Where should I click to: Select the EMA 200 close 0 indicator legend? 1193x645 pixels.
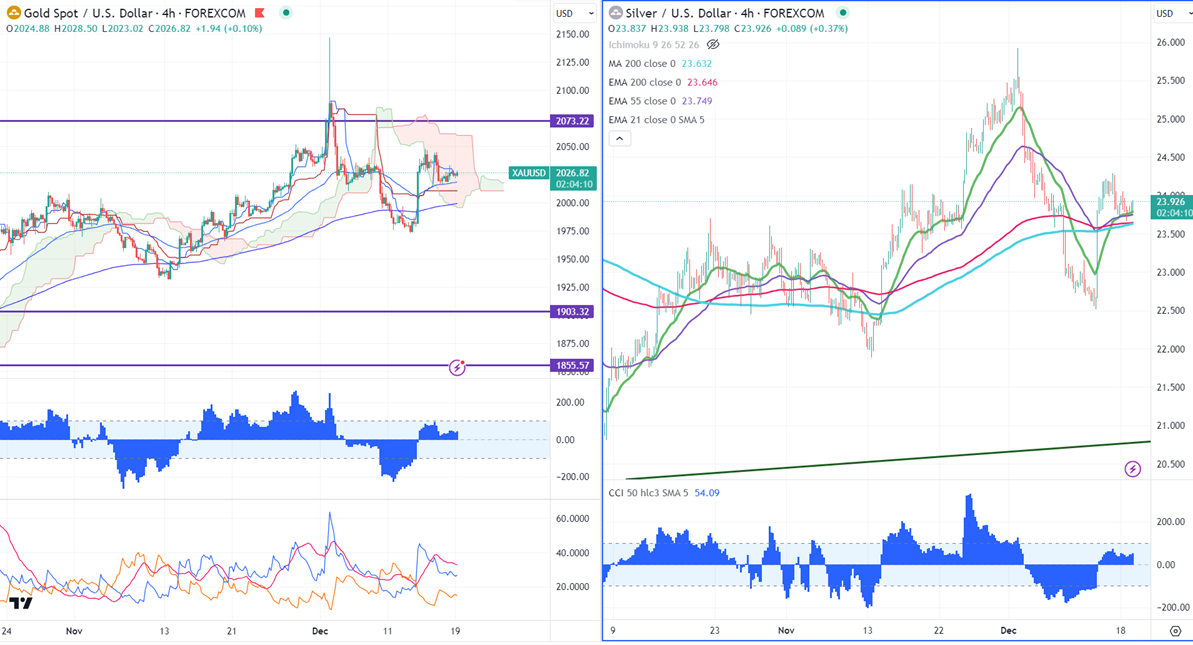644,82
